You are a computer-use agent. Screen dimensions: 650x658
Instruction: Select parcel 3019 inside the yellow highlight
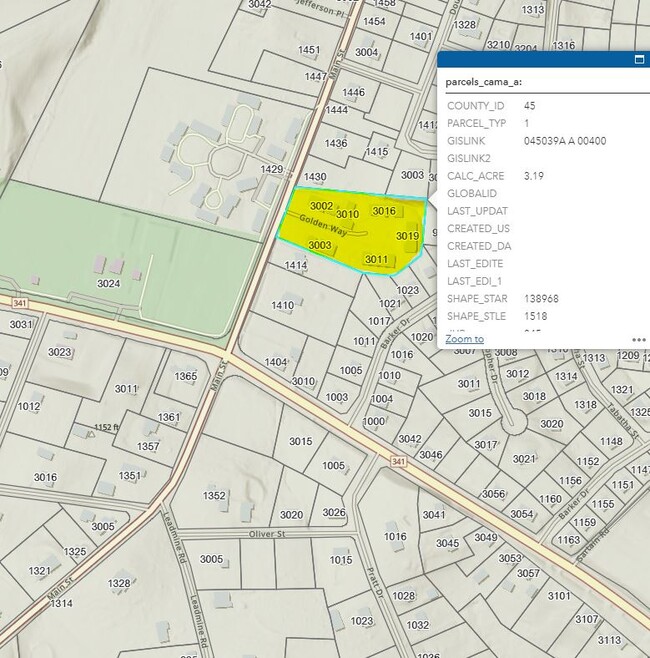(406, 236)
